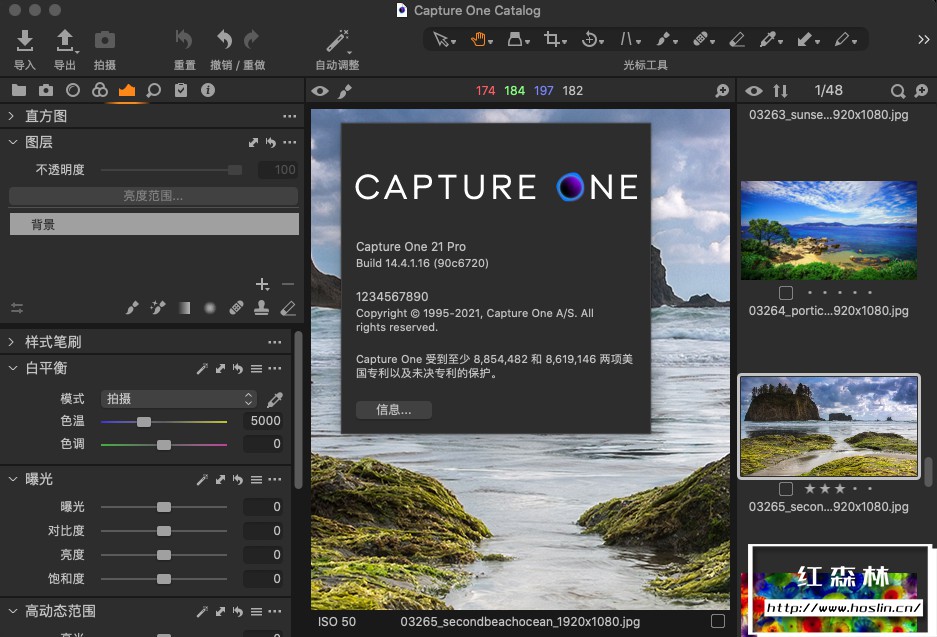Select the Crop tool in toolbar
This screenshot has width=937, height=637.
(552, 40)
